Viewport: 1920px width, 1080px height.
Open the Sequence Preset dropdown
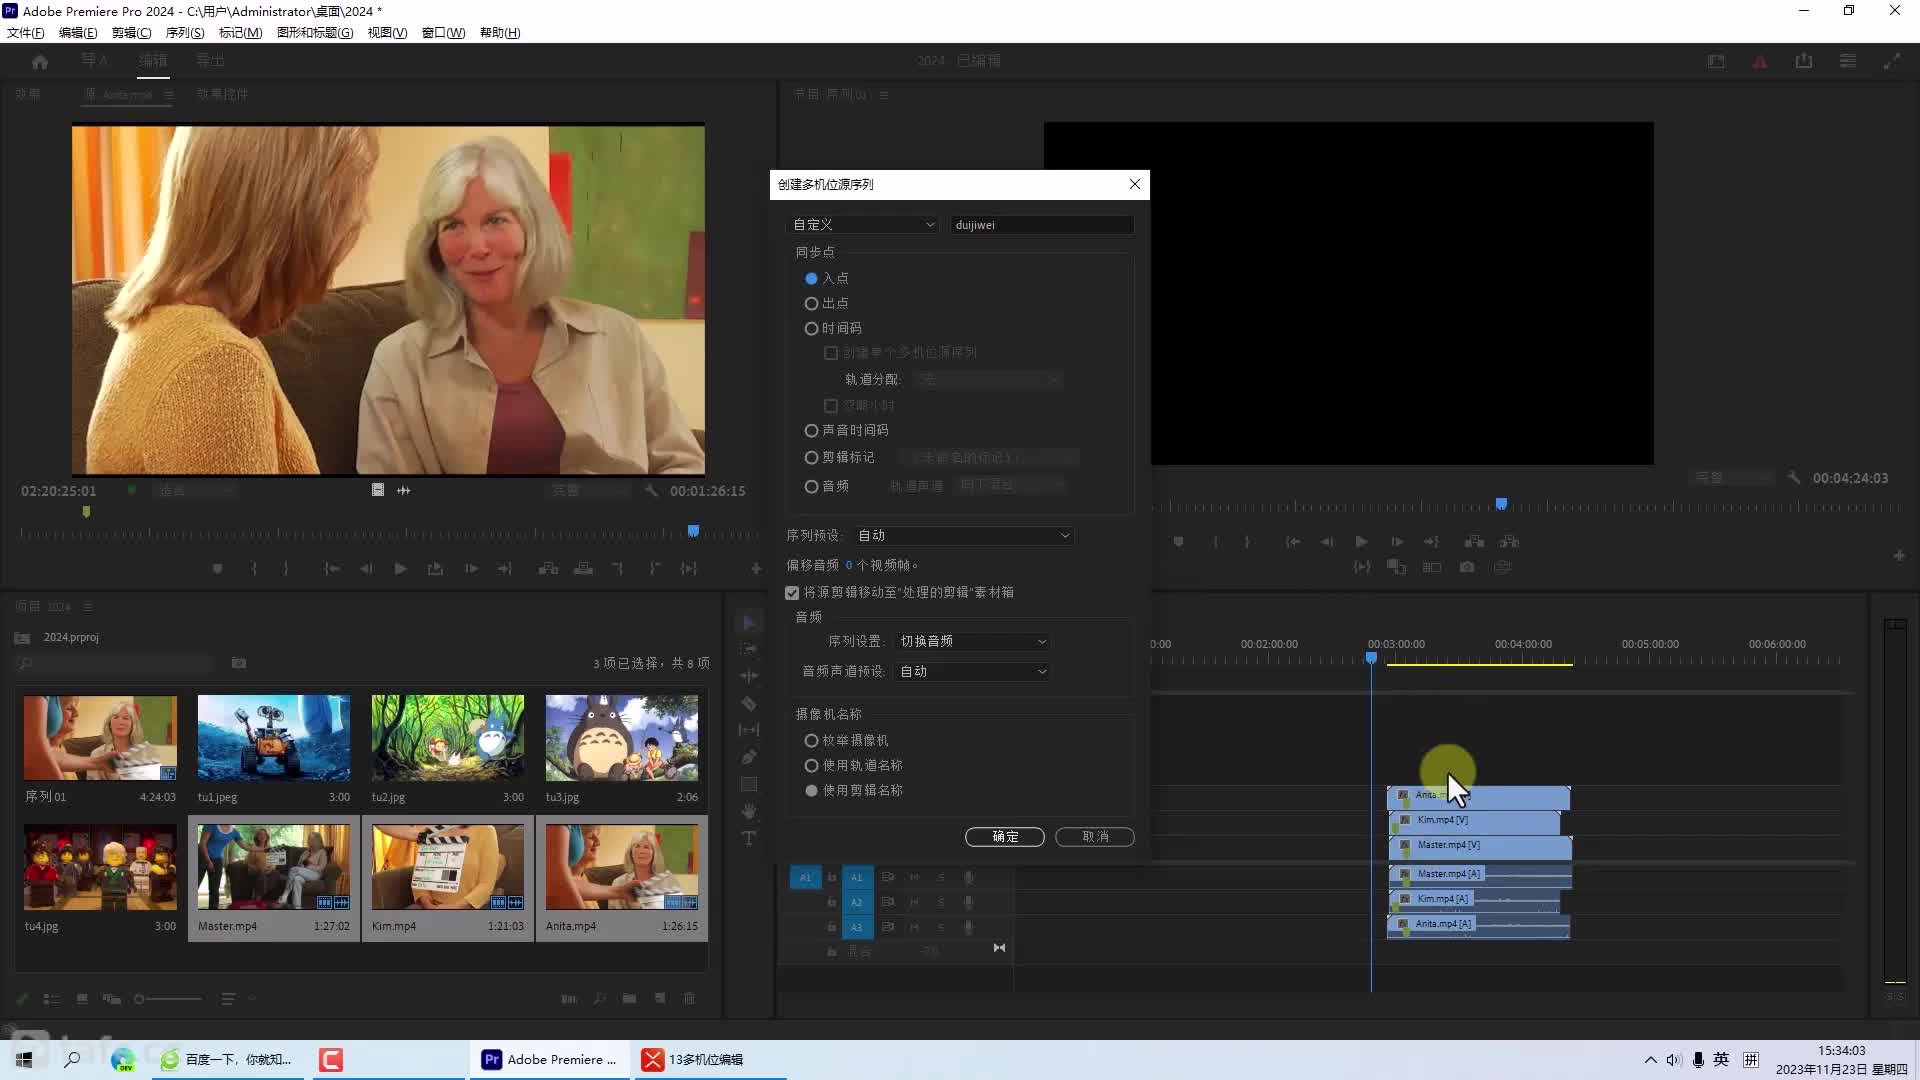964,536
